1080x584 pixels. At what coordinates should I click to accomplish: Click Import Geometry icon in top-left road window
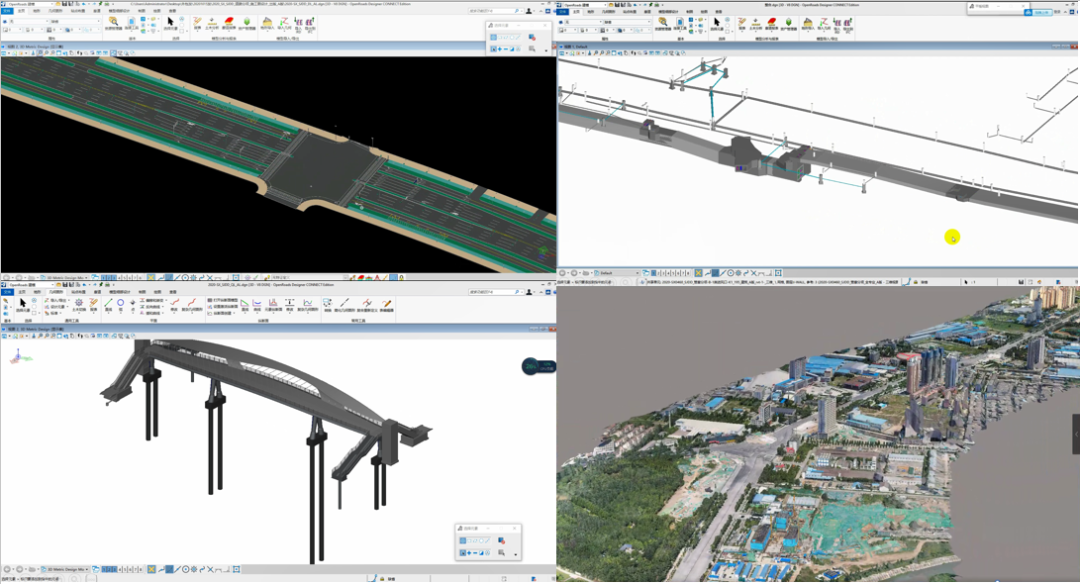click(284, 21)
